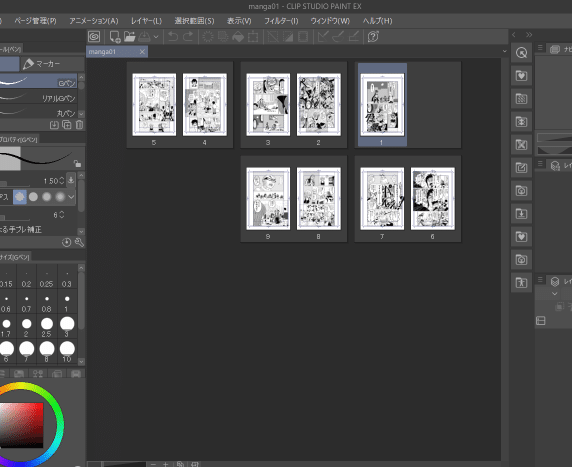The width and height of the screenshot is (572, 467).
Task: Open brush size dynamics button
Action: click(x=71, y=180)
